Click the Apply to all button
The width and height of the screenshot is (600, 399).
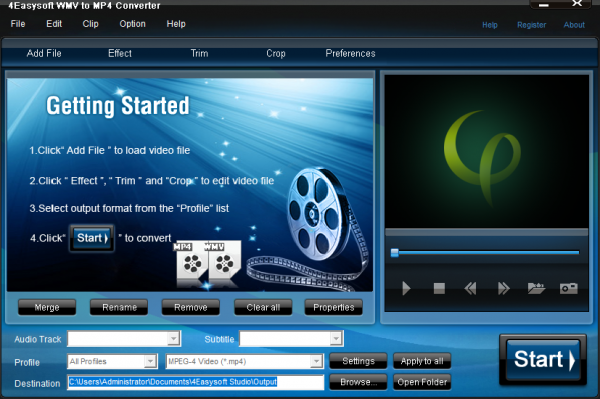422,361
